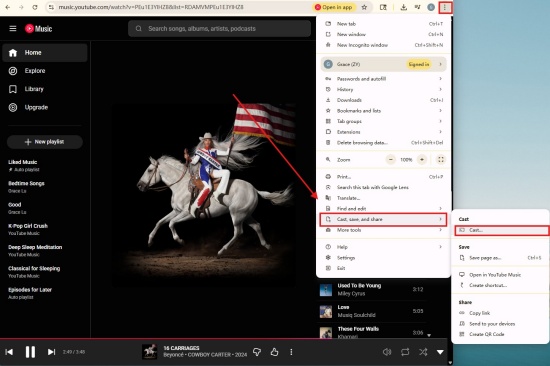Select Search this tab with Google Lens
Screen dimensions: 550x366
coord(384,187)
